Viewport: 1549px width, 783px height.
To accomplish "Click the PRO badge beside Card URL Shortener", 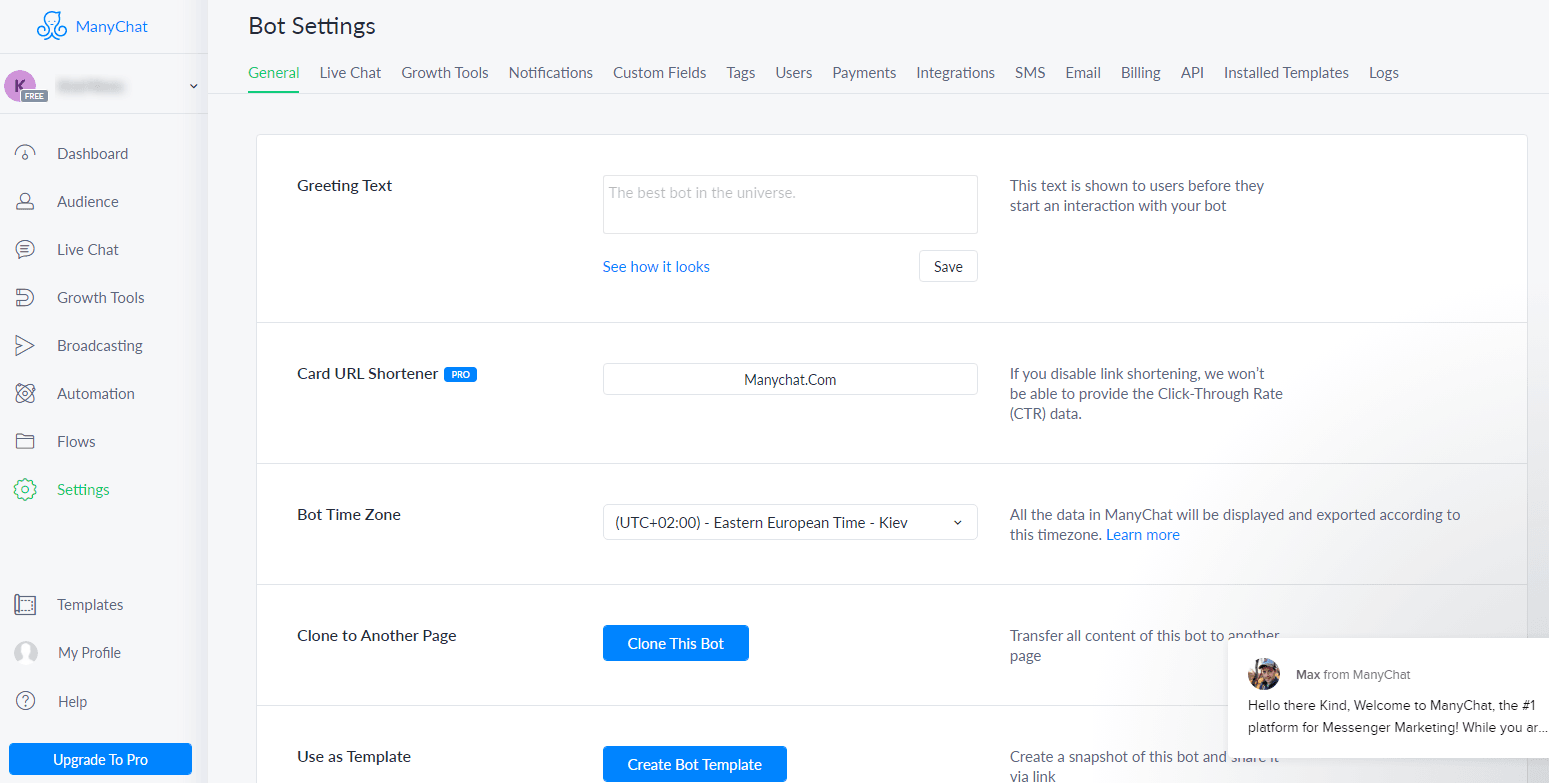I will 460,374.
